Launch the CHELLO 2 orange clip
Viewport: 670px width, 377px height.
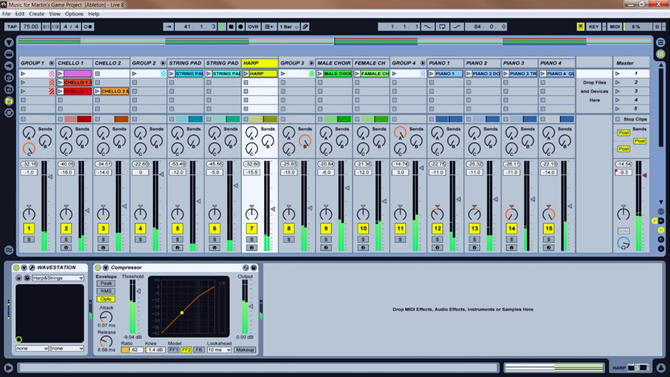coord(97,91)
